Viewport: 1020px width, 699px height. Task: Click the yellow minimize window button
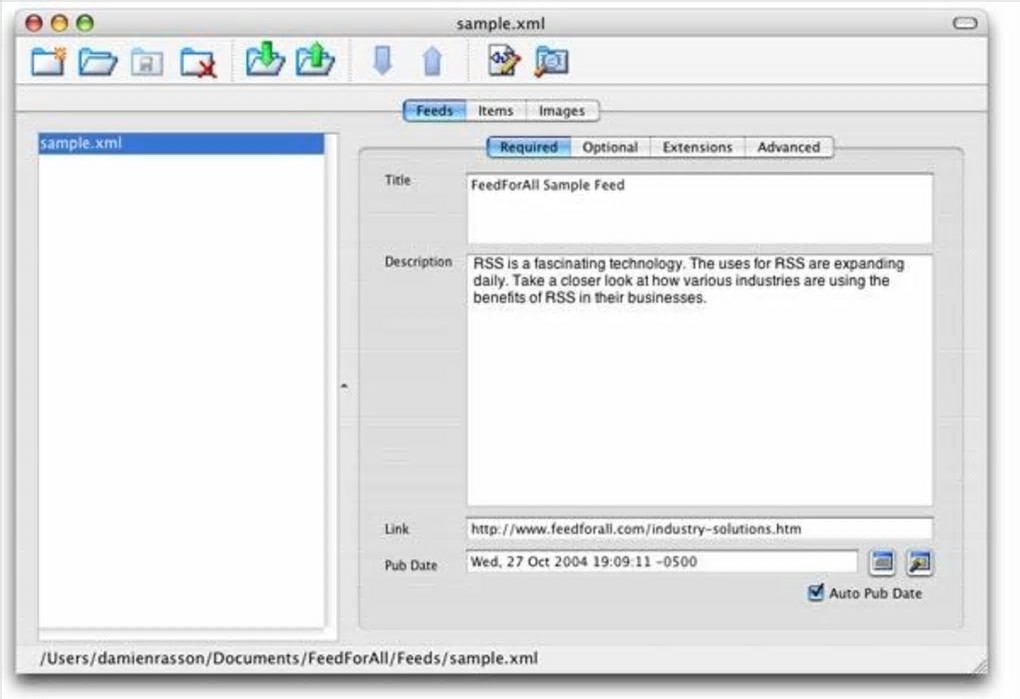click(59, 23)
